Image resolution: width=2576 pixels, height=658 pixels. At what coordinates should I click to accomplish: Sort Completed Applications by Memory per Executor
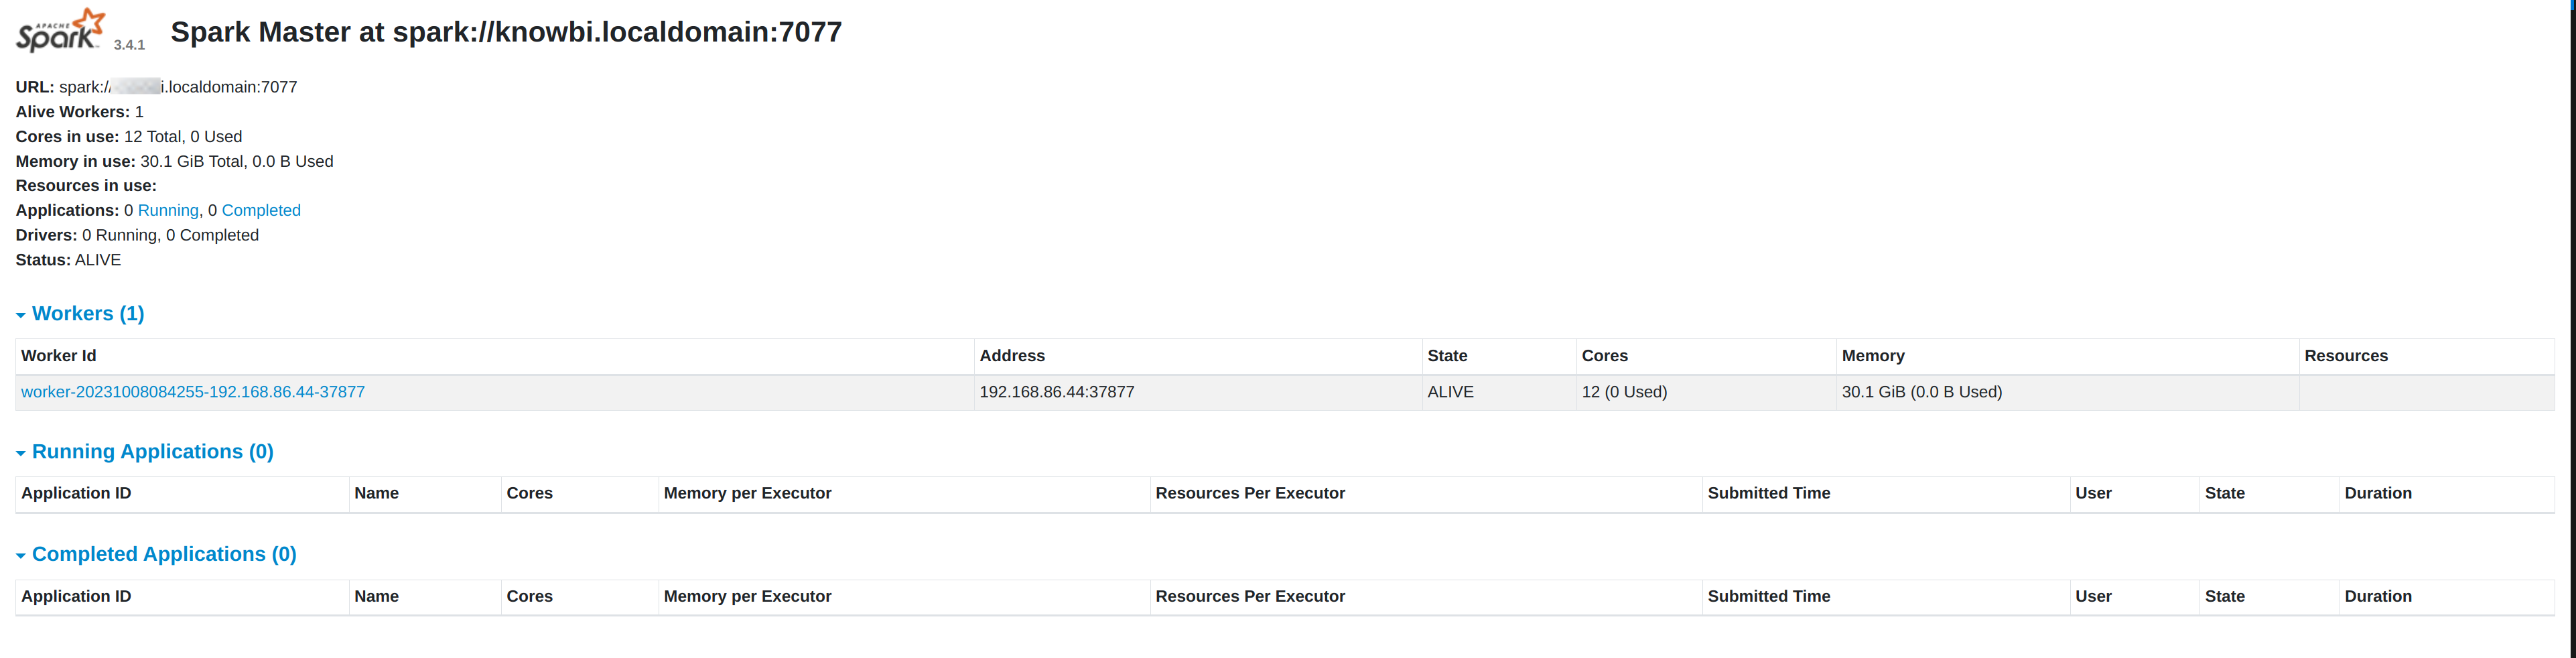tap(747, 597)
